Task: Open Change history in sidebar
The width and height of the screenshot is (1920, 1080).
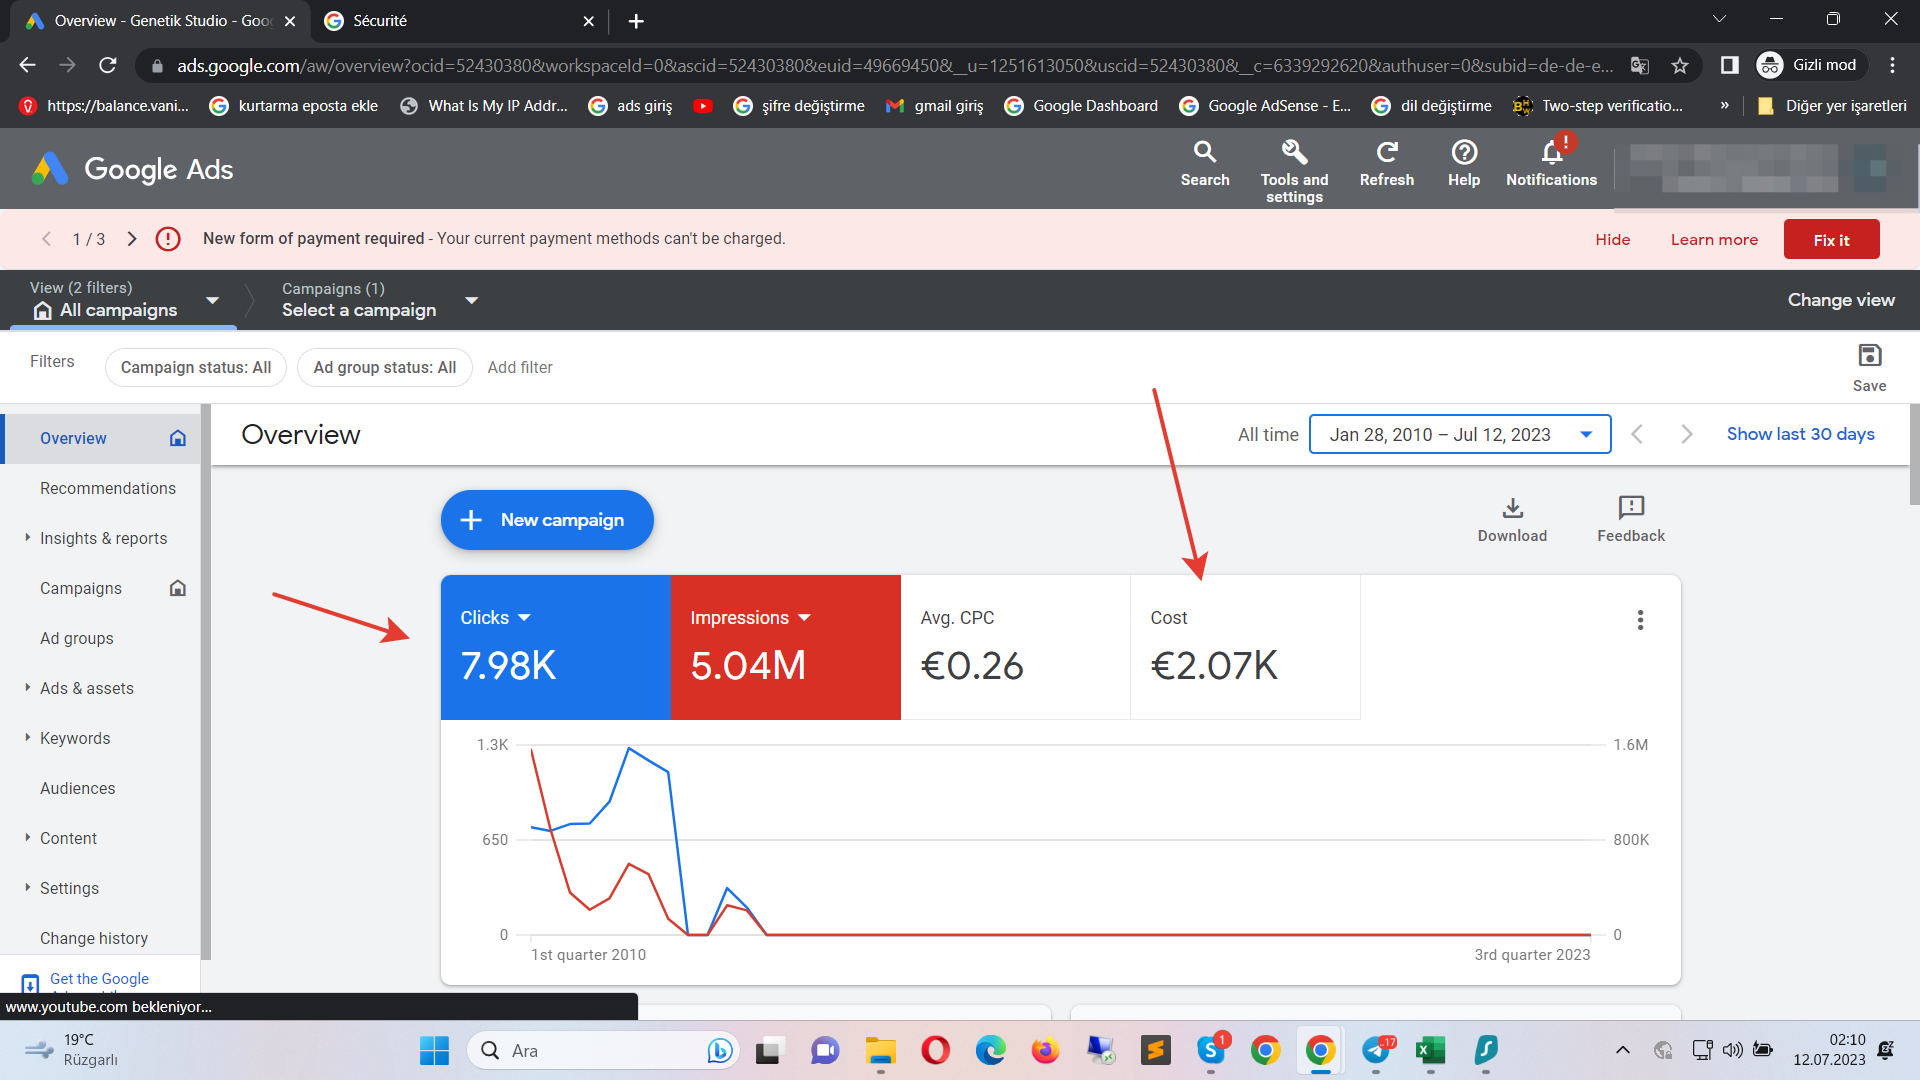Action: click(94, 938)
